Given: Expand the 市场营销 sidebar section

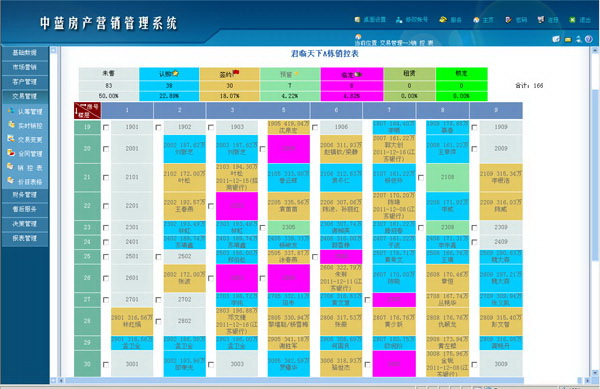Looking at the screenshot, I should pos(25,67).
